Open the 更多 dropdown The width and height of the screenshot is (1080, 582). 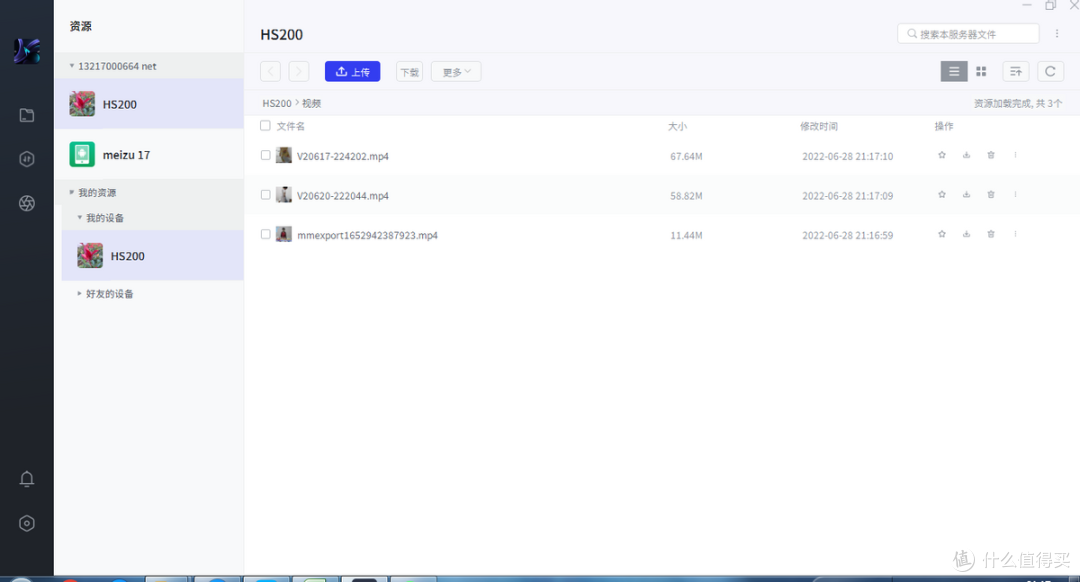click(456, 72)
